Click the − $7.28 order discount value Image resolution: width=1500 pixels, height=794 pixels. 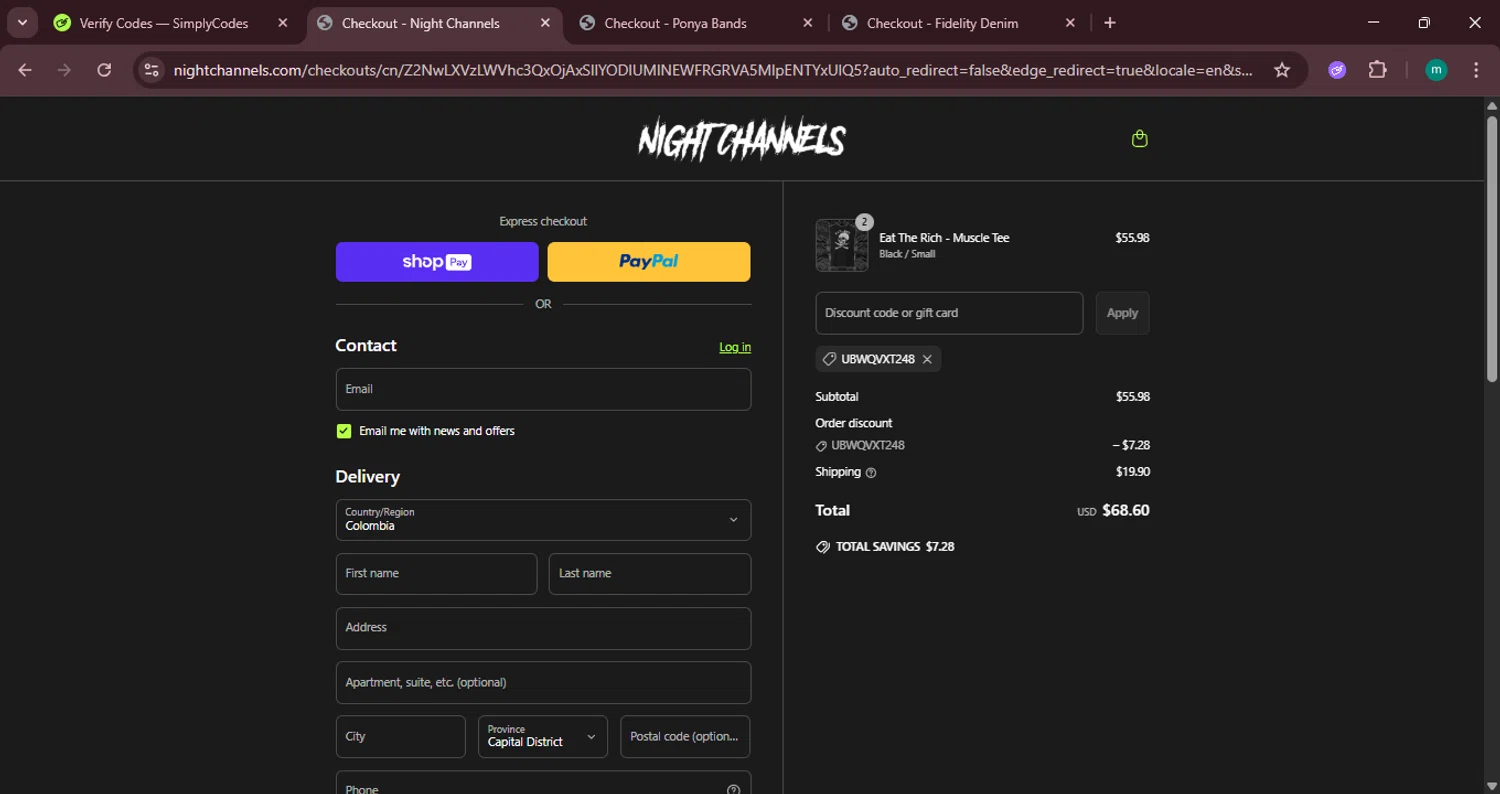point(1131,445)
